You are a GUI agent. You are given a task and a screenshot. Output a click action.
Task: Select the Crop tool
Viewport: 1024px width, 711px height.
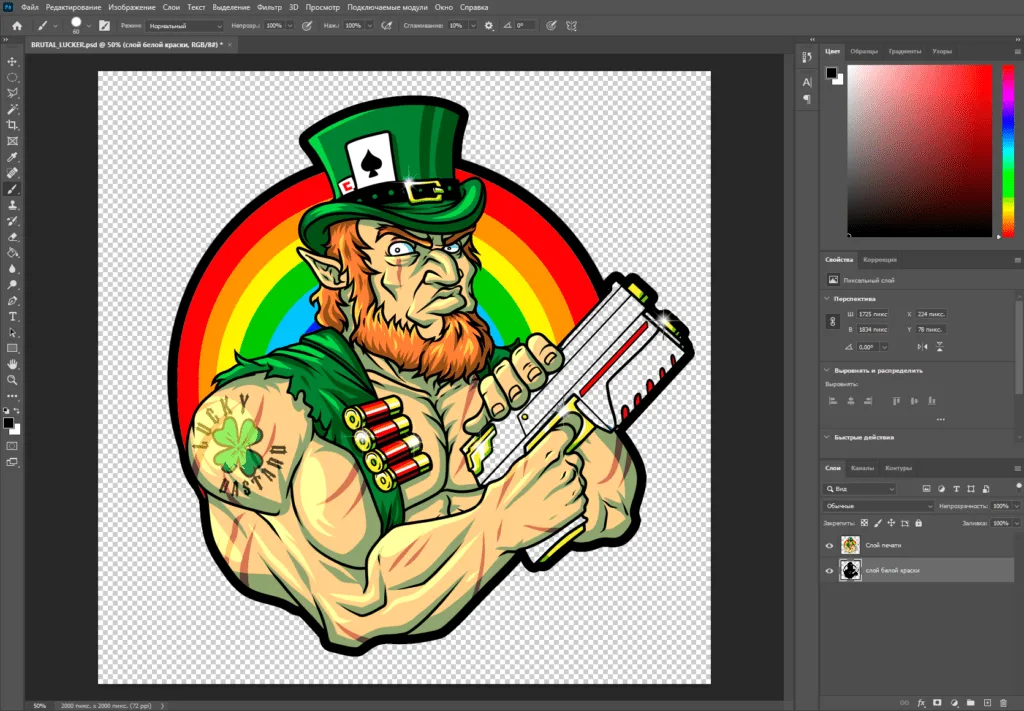click(x=13, y=125)
